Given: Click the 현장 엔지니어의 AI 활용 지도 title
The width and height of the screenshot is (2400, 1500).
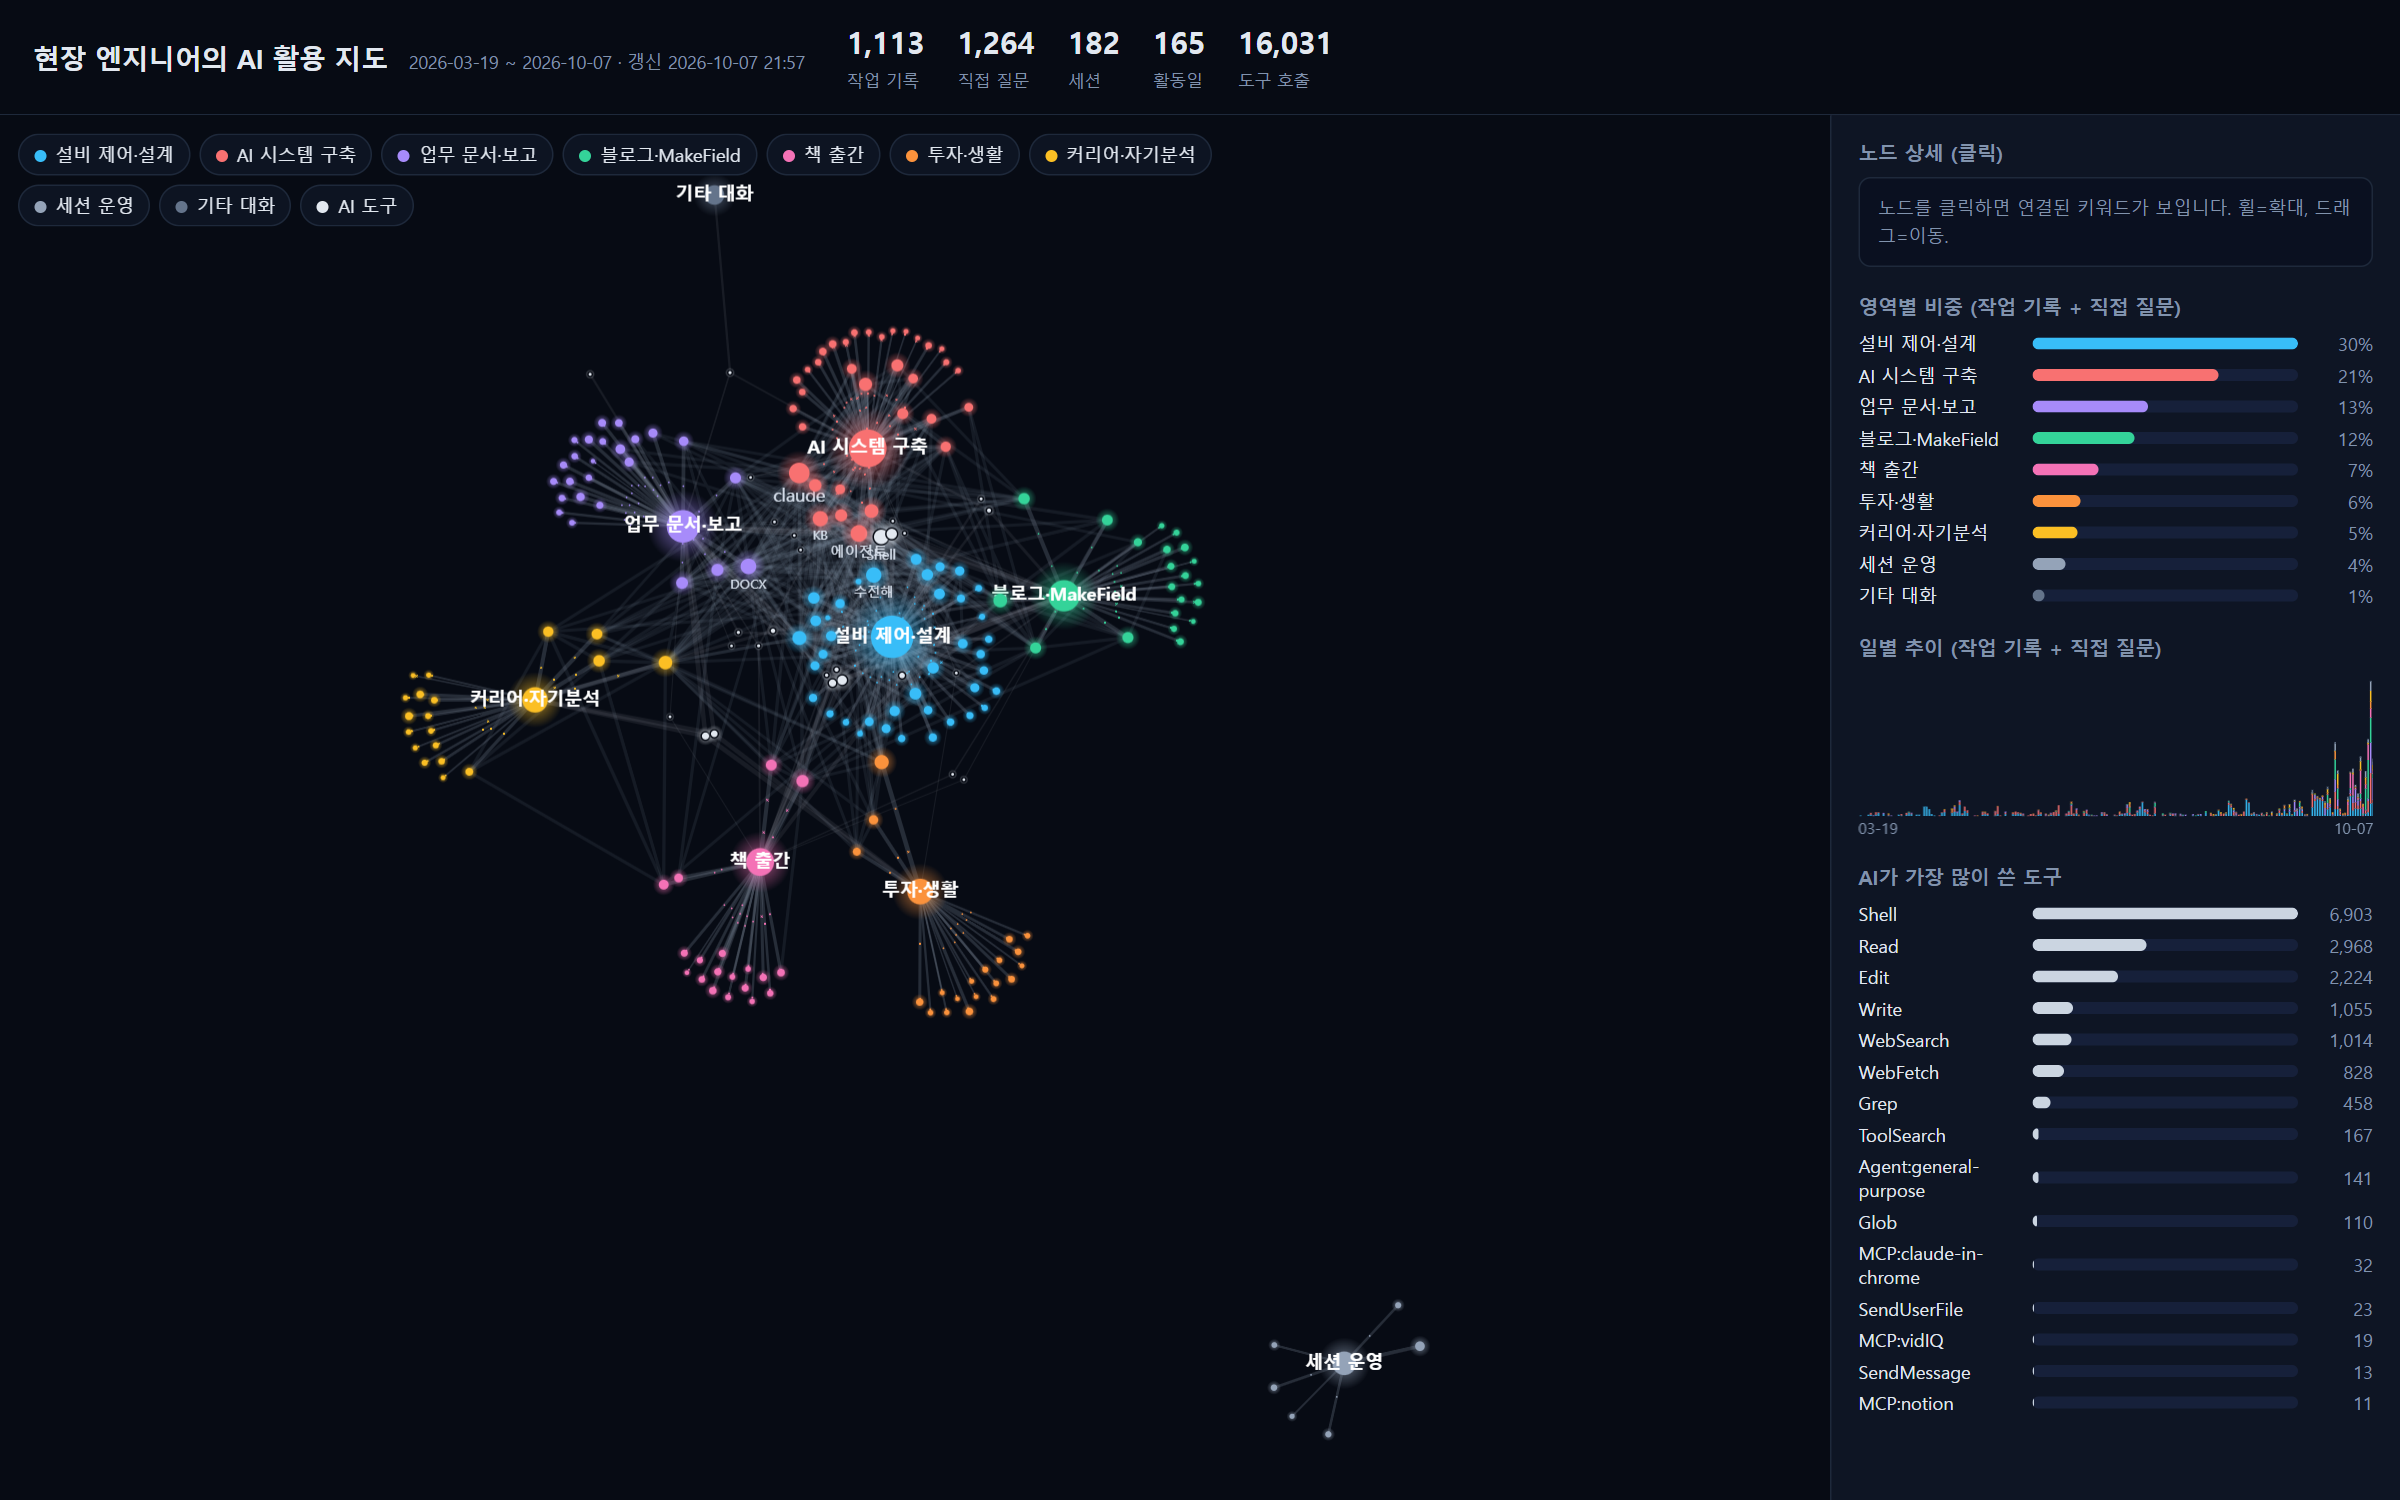Looking at the screenshot, I should [211, 58].
